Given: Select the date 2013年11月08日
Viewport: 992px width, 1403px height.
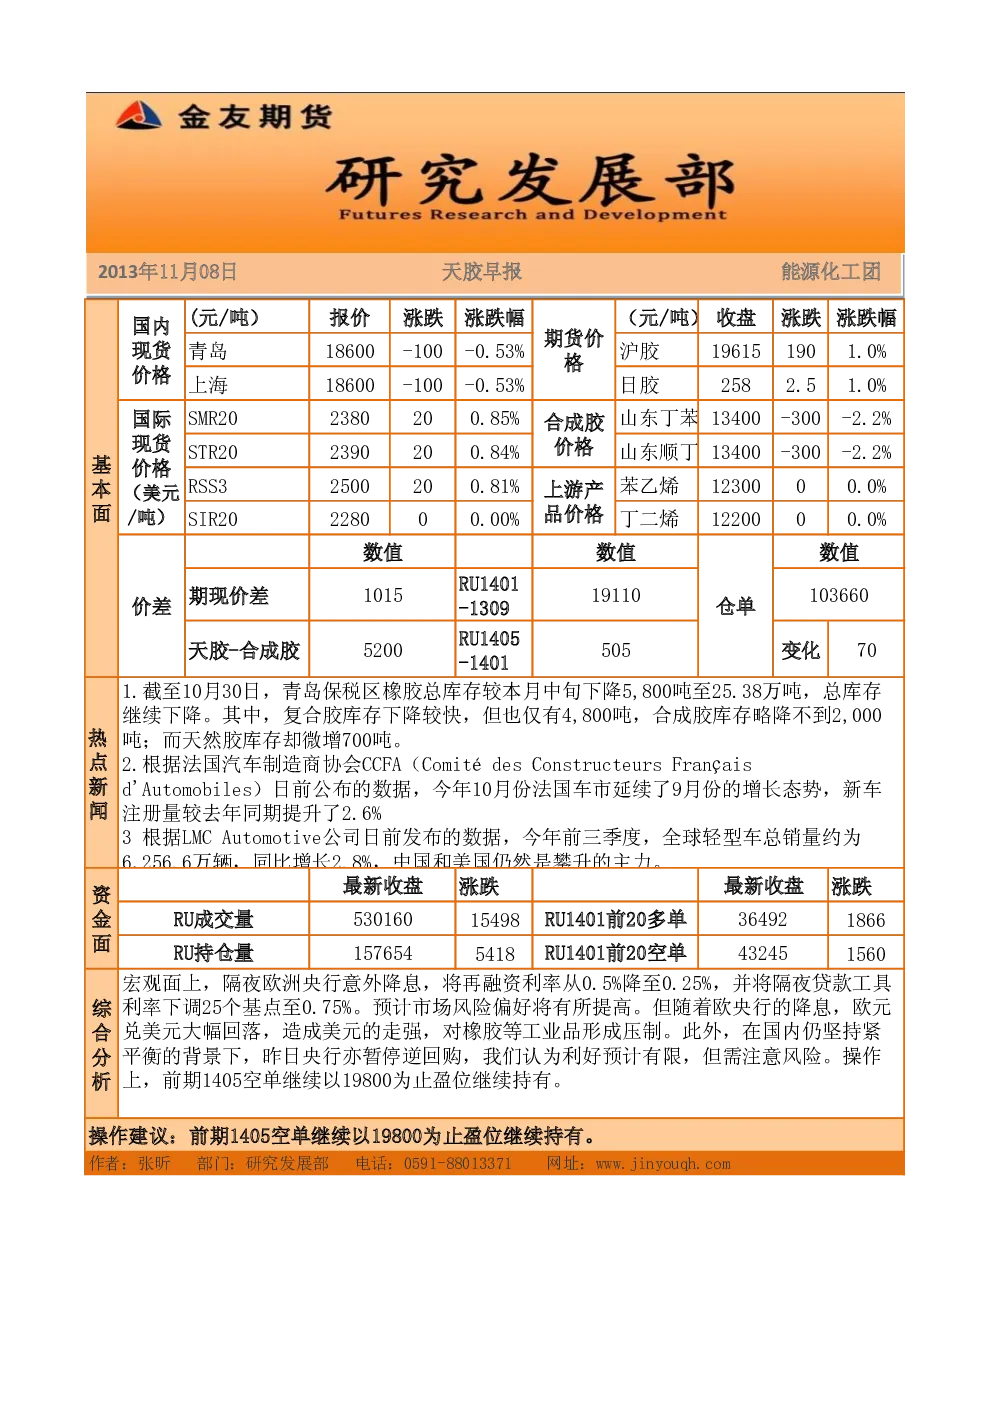Looking at the screenshot, I should pos(167,272).
